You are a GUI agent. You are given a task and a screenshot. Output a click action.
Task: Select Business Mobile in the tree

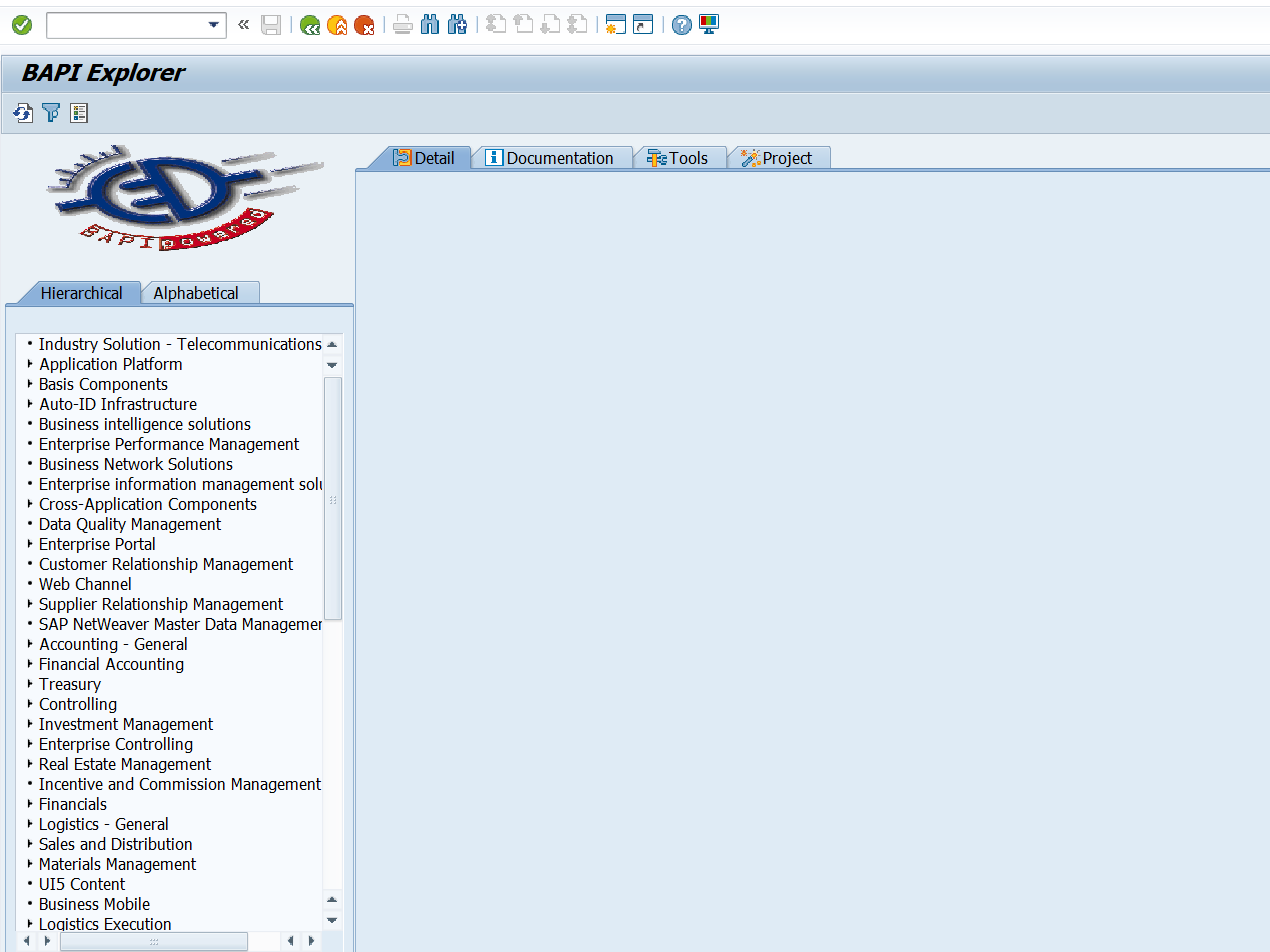pyautogui.click(x=94, y=904)
